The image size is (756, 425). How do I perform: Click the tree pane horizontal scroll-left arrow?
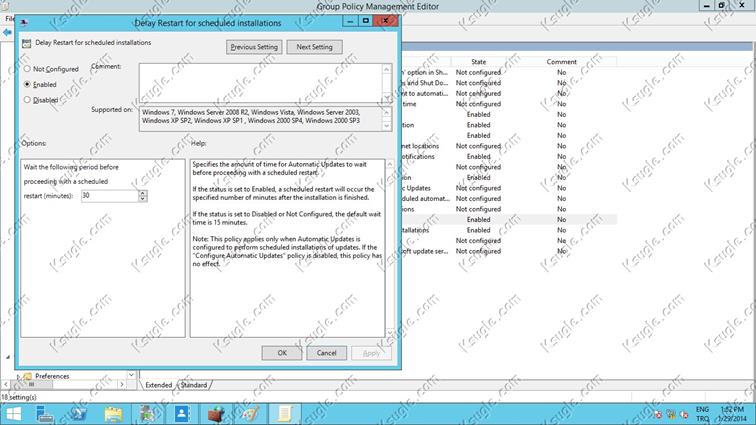click(x=6, y=384)
